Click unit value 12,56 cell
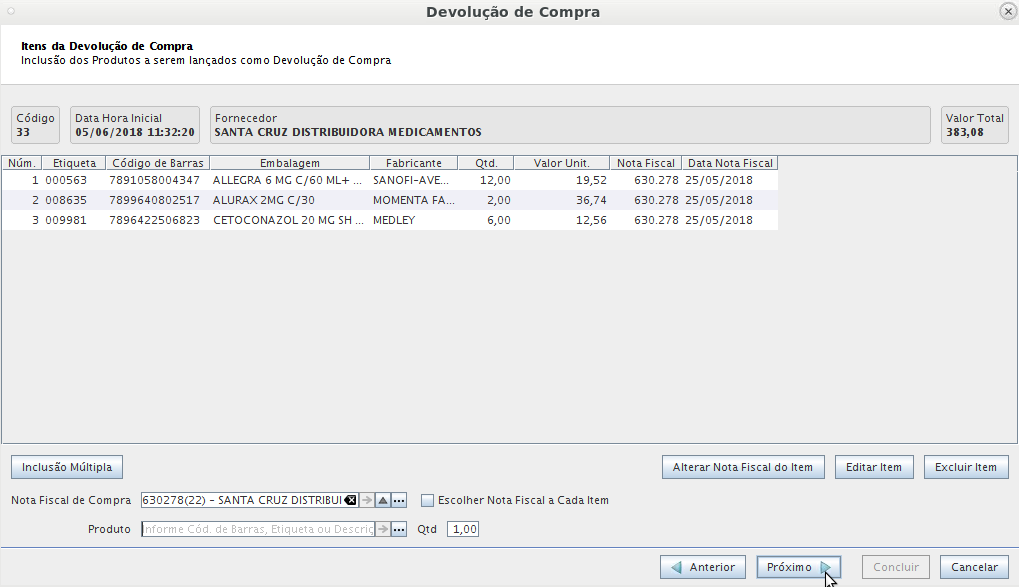 pyautogui.click(x=561, y=220)
